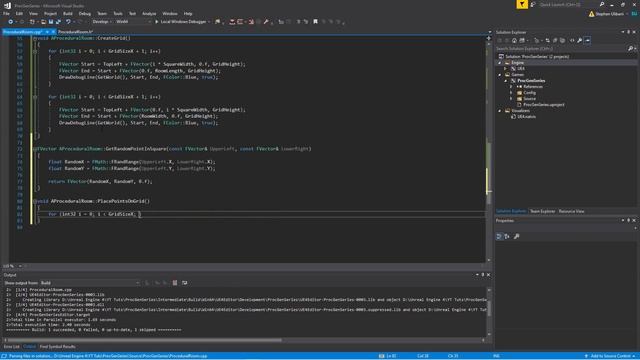Image resolution: width=640 pixels, height=360 pixels.
Task: Expand the Config folder
Action: pos(511,93)
